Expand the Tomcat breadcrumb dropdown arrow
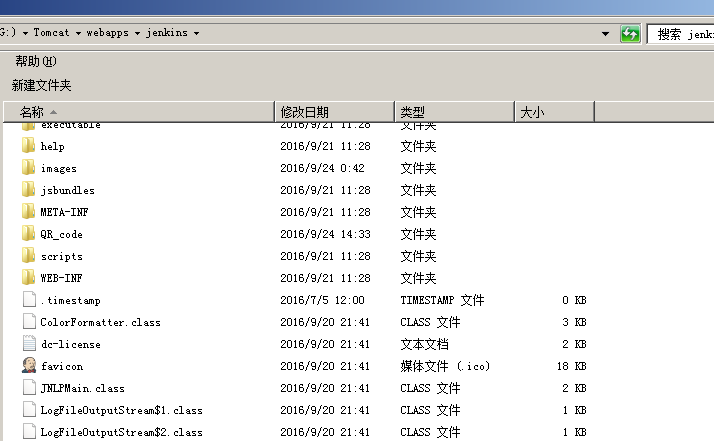The image size is (714, 441). 78,33
